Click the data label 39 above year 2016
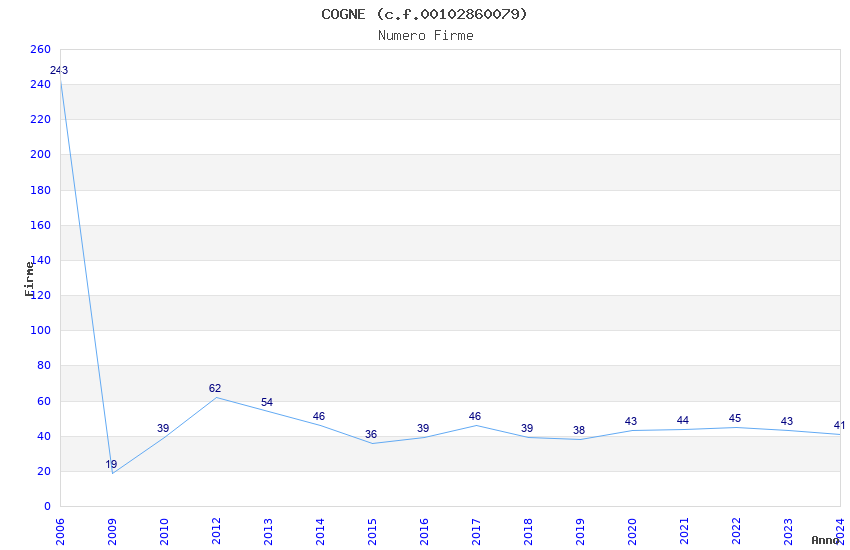The width and height of the screenshot is (850, 550). coord(423,428)
